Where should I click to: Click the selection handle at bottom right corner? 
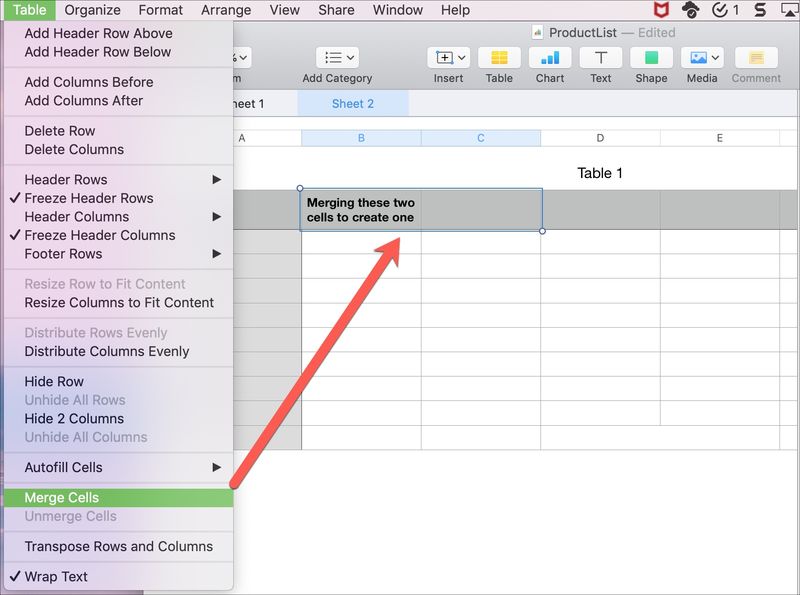(x=542, y=231)
